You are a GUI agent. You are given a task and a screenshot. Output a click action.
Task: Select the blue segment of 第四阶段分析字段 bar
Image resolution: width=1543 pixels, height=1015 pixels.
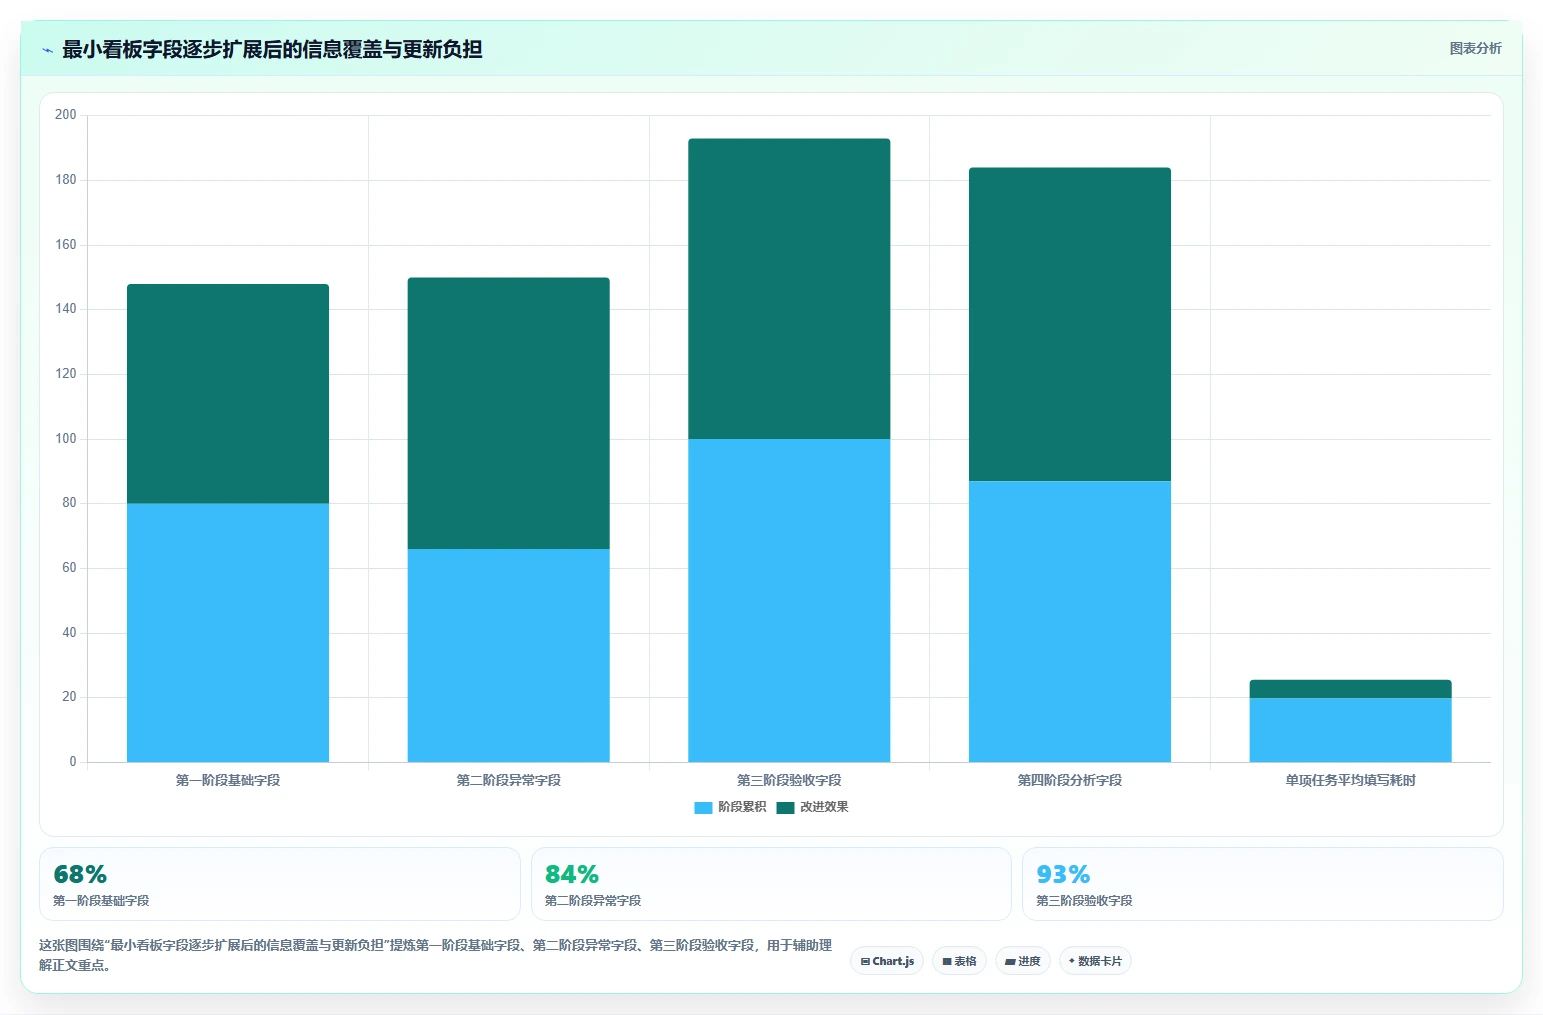[x=1070, y=621]
